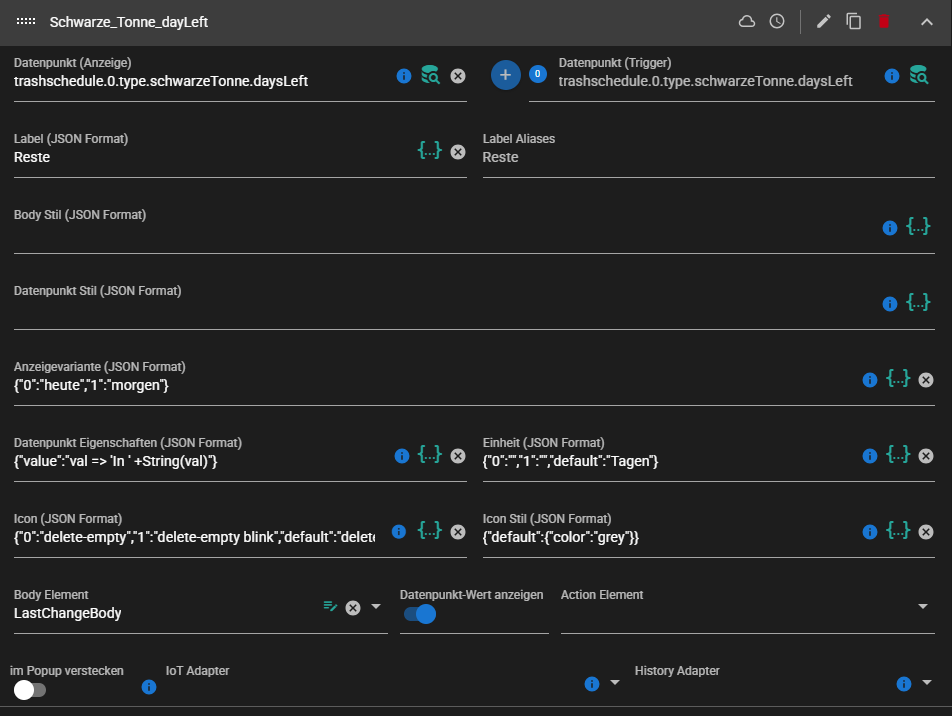Click the clock history icon in header
The width and height of the screenshot is (952, 716).
point(777,21)
